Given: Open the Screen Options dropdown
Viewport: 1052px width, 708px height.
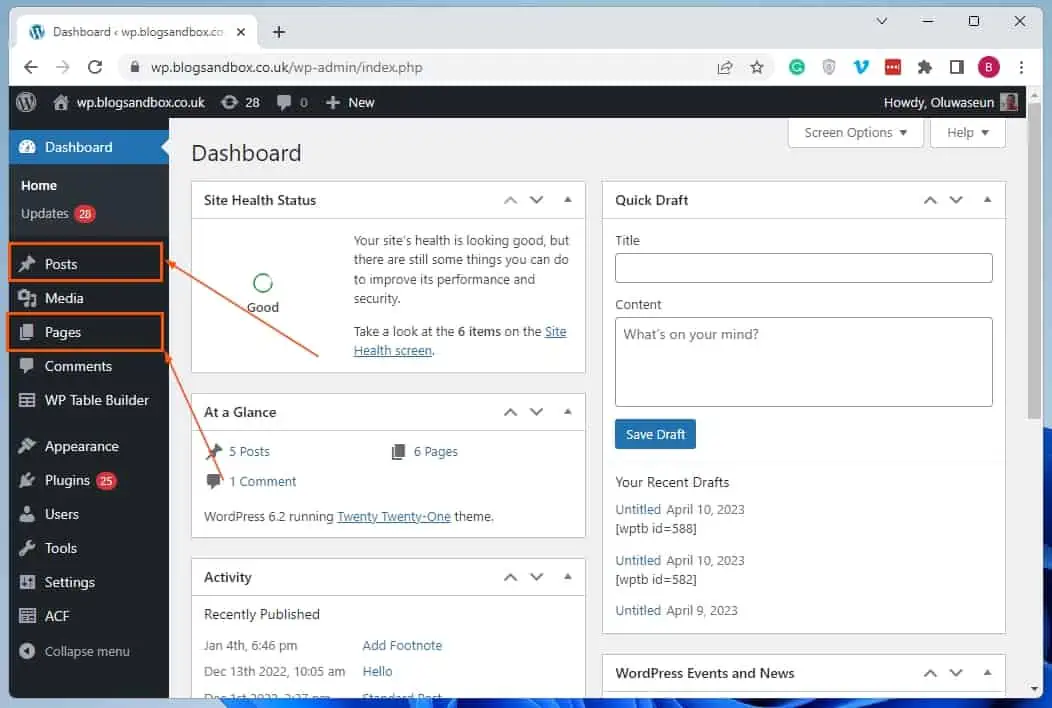Looking at the screenshot, I should coord(855,133).
